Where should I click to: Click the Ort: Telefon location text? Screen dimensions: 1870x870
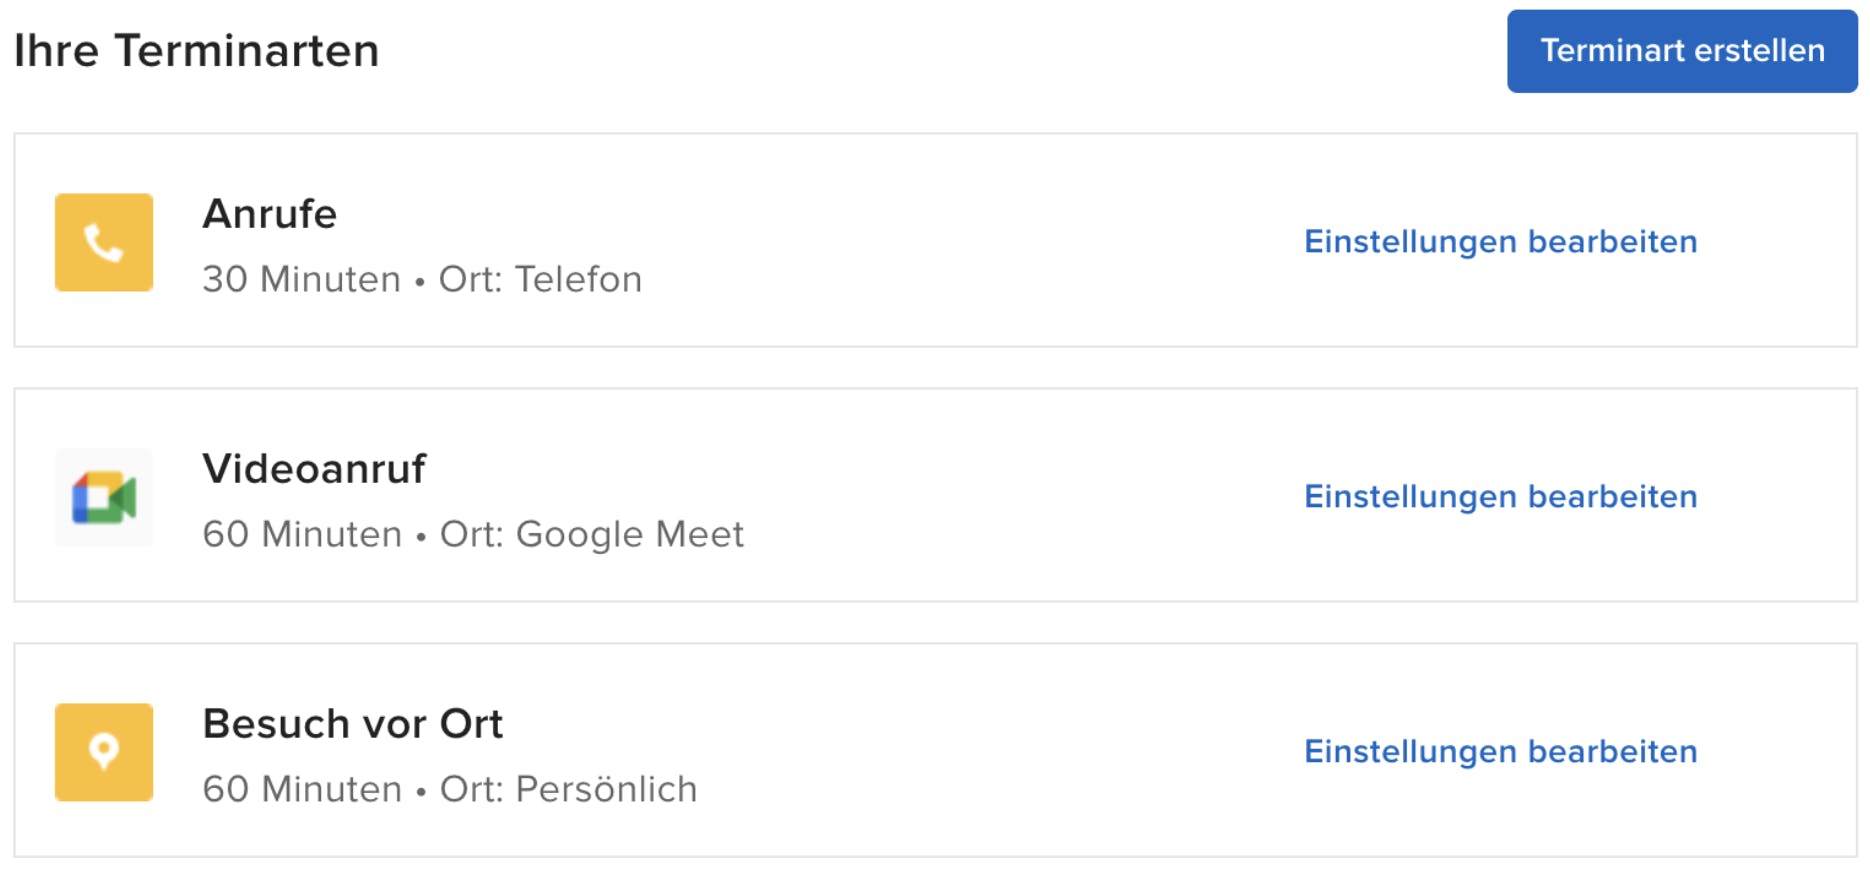(x=540, y=279)
